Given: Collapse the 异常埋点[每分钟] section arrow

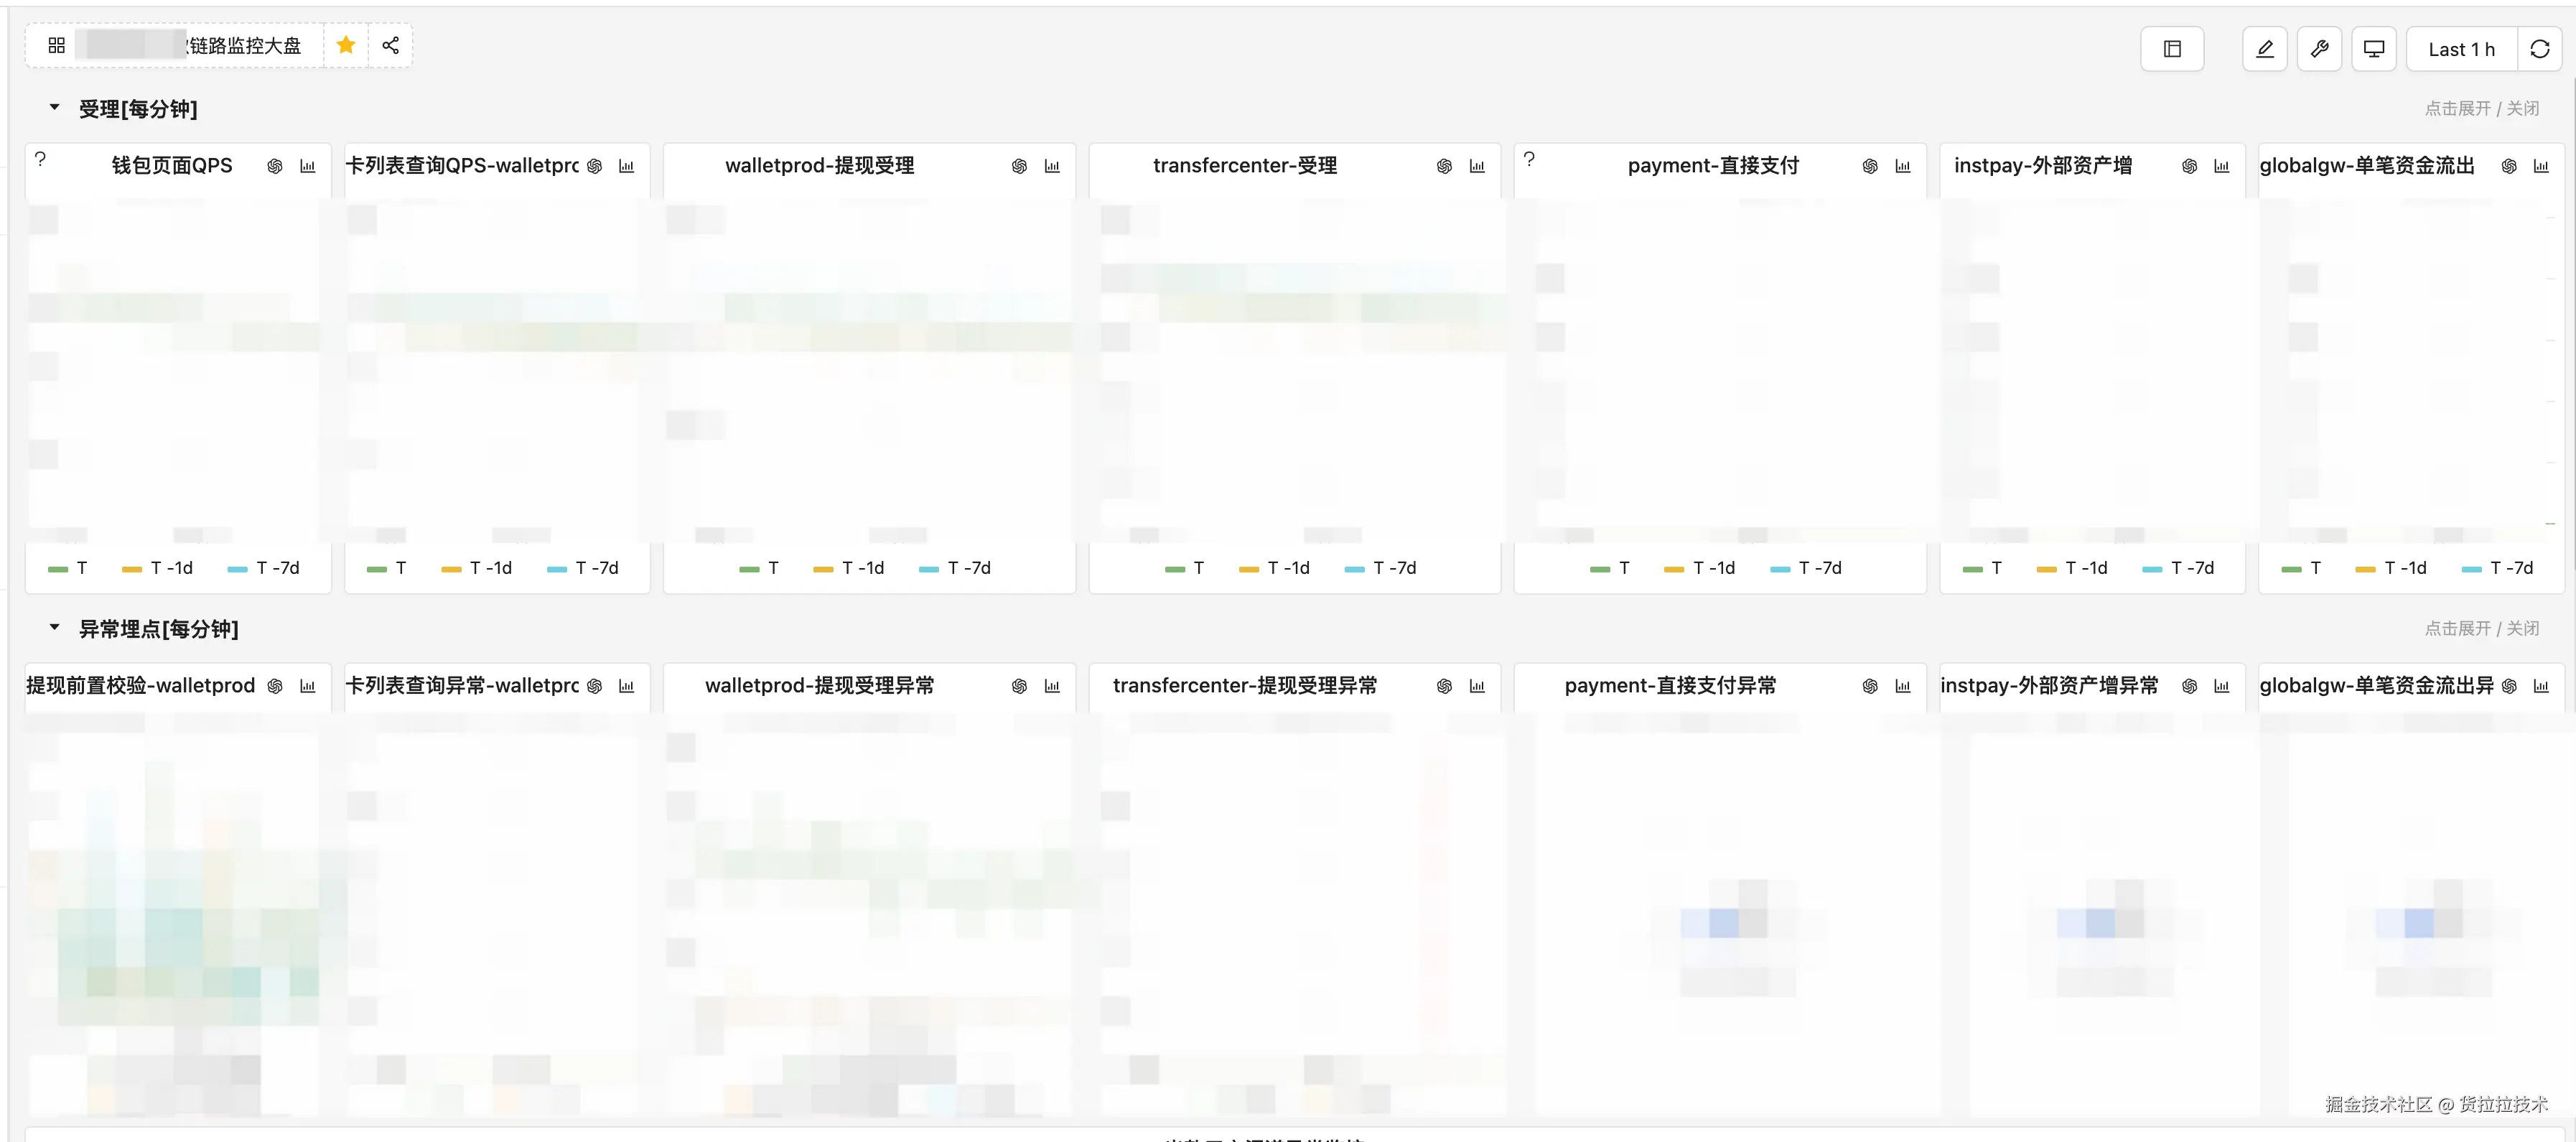Looking at the screenshot, I should click(x=55, y=628).
